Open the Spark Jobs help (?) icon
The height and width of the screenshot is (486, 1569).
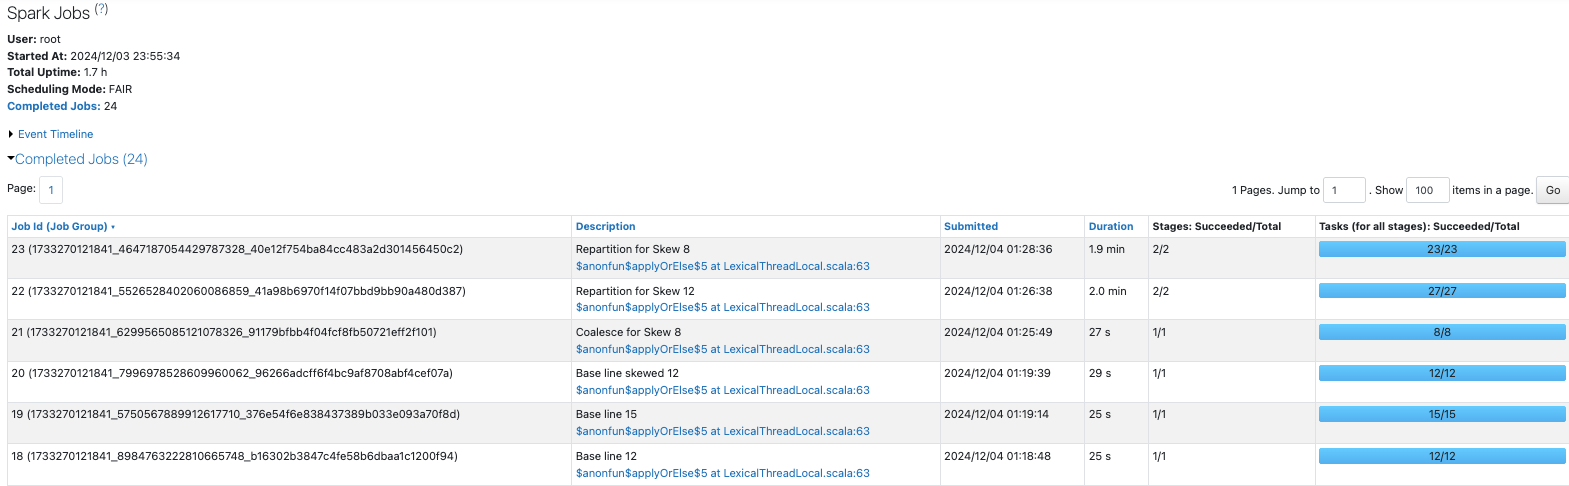[x=101, y=9]
